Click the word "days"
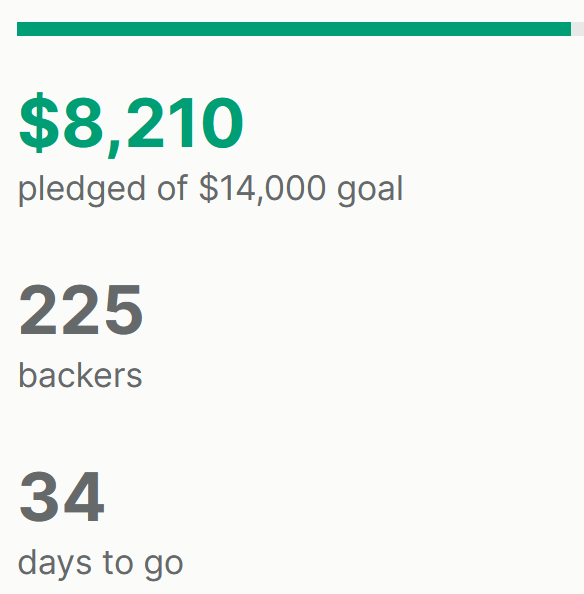The width and height of the screenshot is (584, 594). click(x=55, y=564)
